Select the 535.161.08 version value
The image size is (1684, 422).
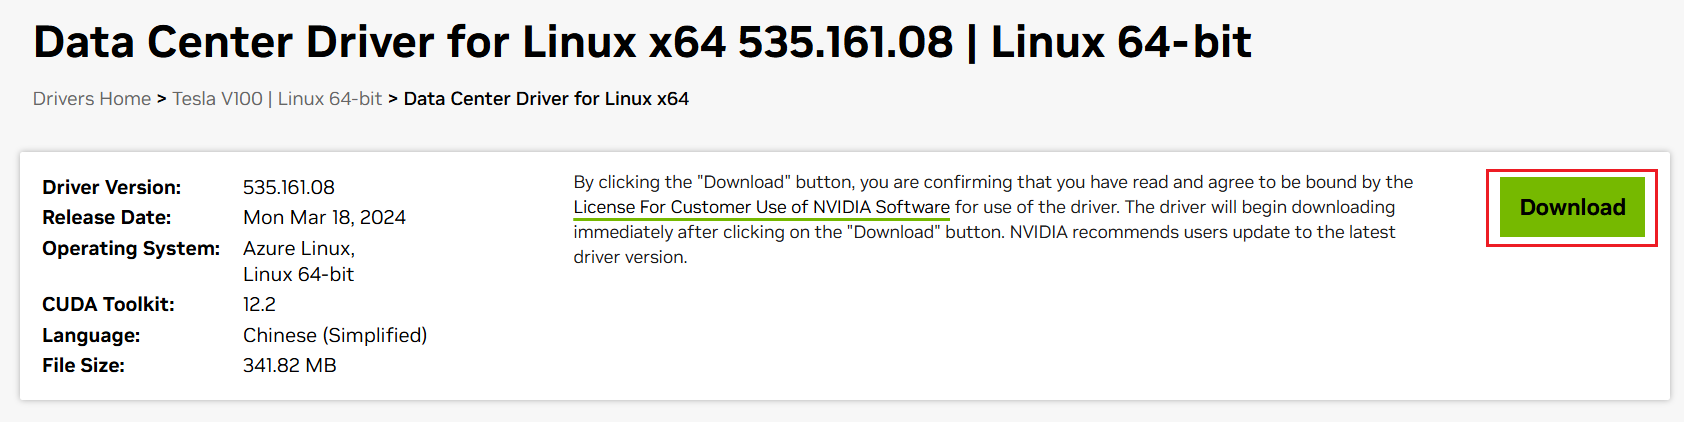(x=289, y=187)
